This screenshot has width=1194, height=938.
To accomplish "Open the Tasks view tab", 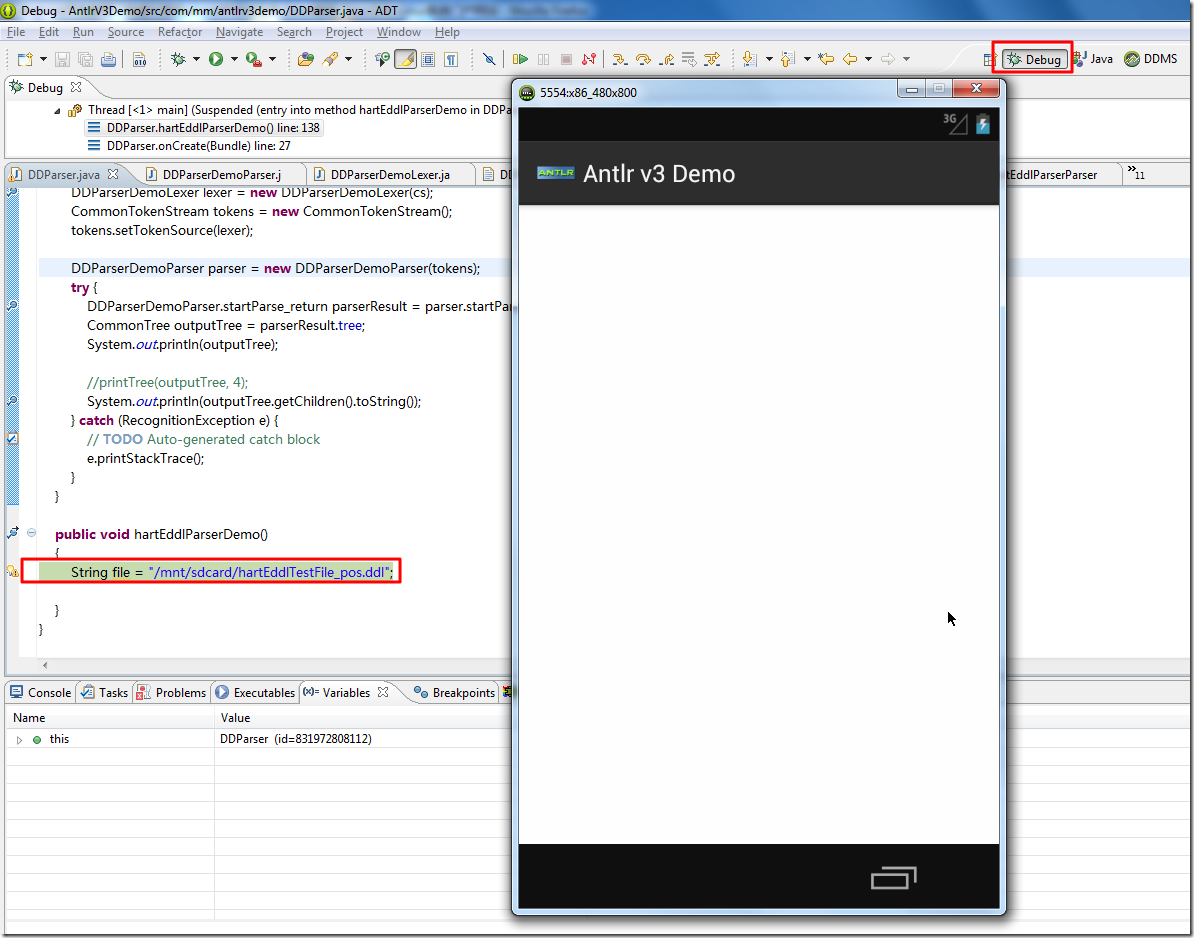I will click(x=104, y=692).
